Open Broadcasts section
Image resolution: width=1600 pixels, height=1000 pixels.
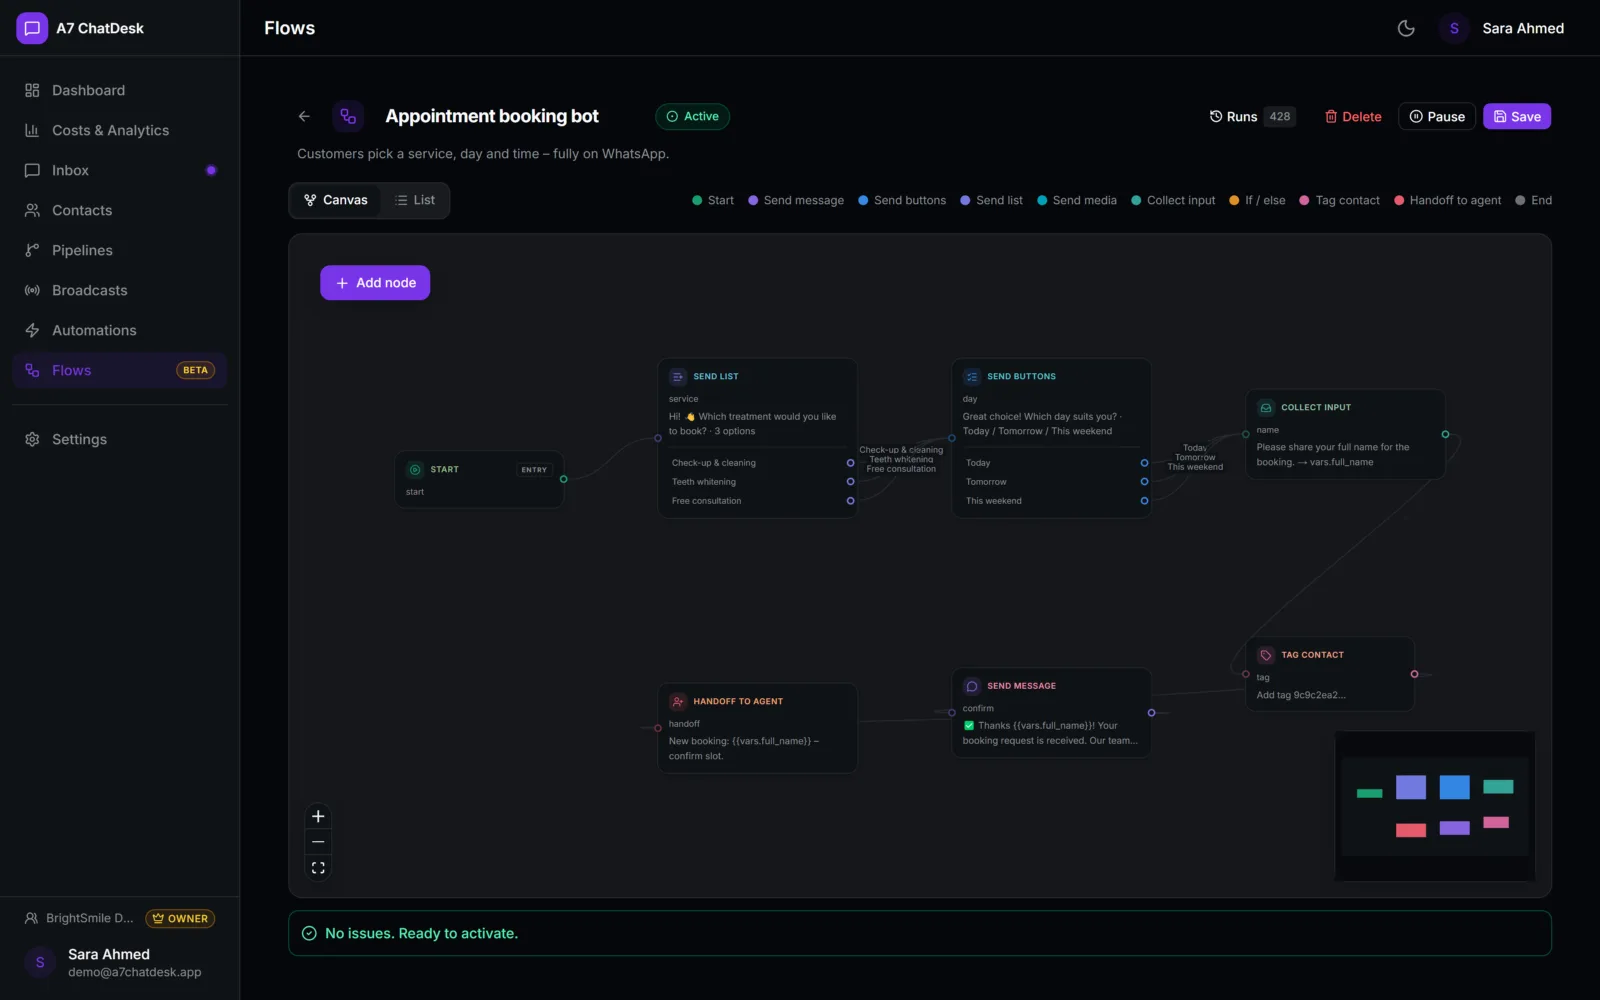(120, 290)
